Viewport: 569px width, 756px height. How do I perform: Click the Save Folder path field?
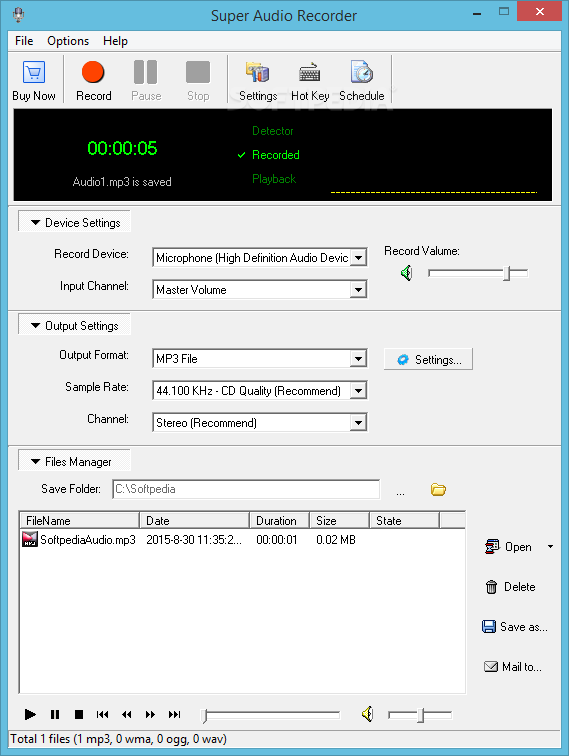pos(246,489)
